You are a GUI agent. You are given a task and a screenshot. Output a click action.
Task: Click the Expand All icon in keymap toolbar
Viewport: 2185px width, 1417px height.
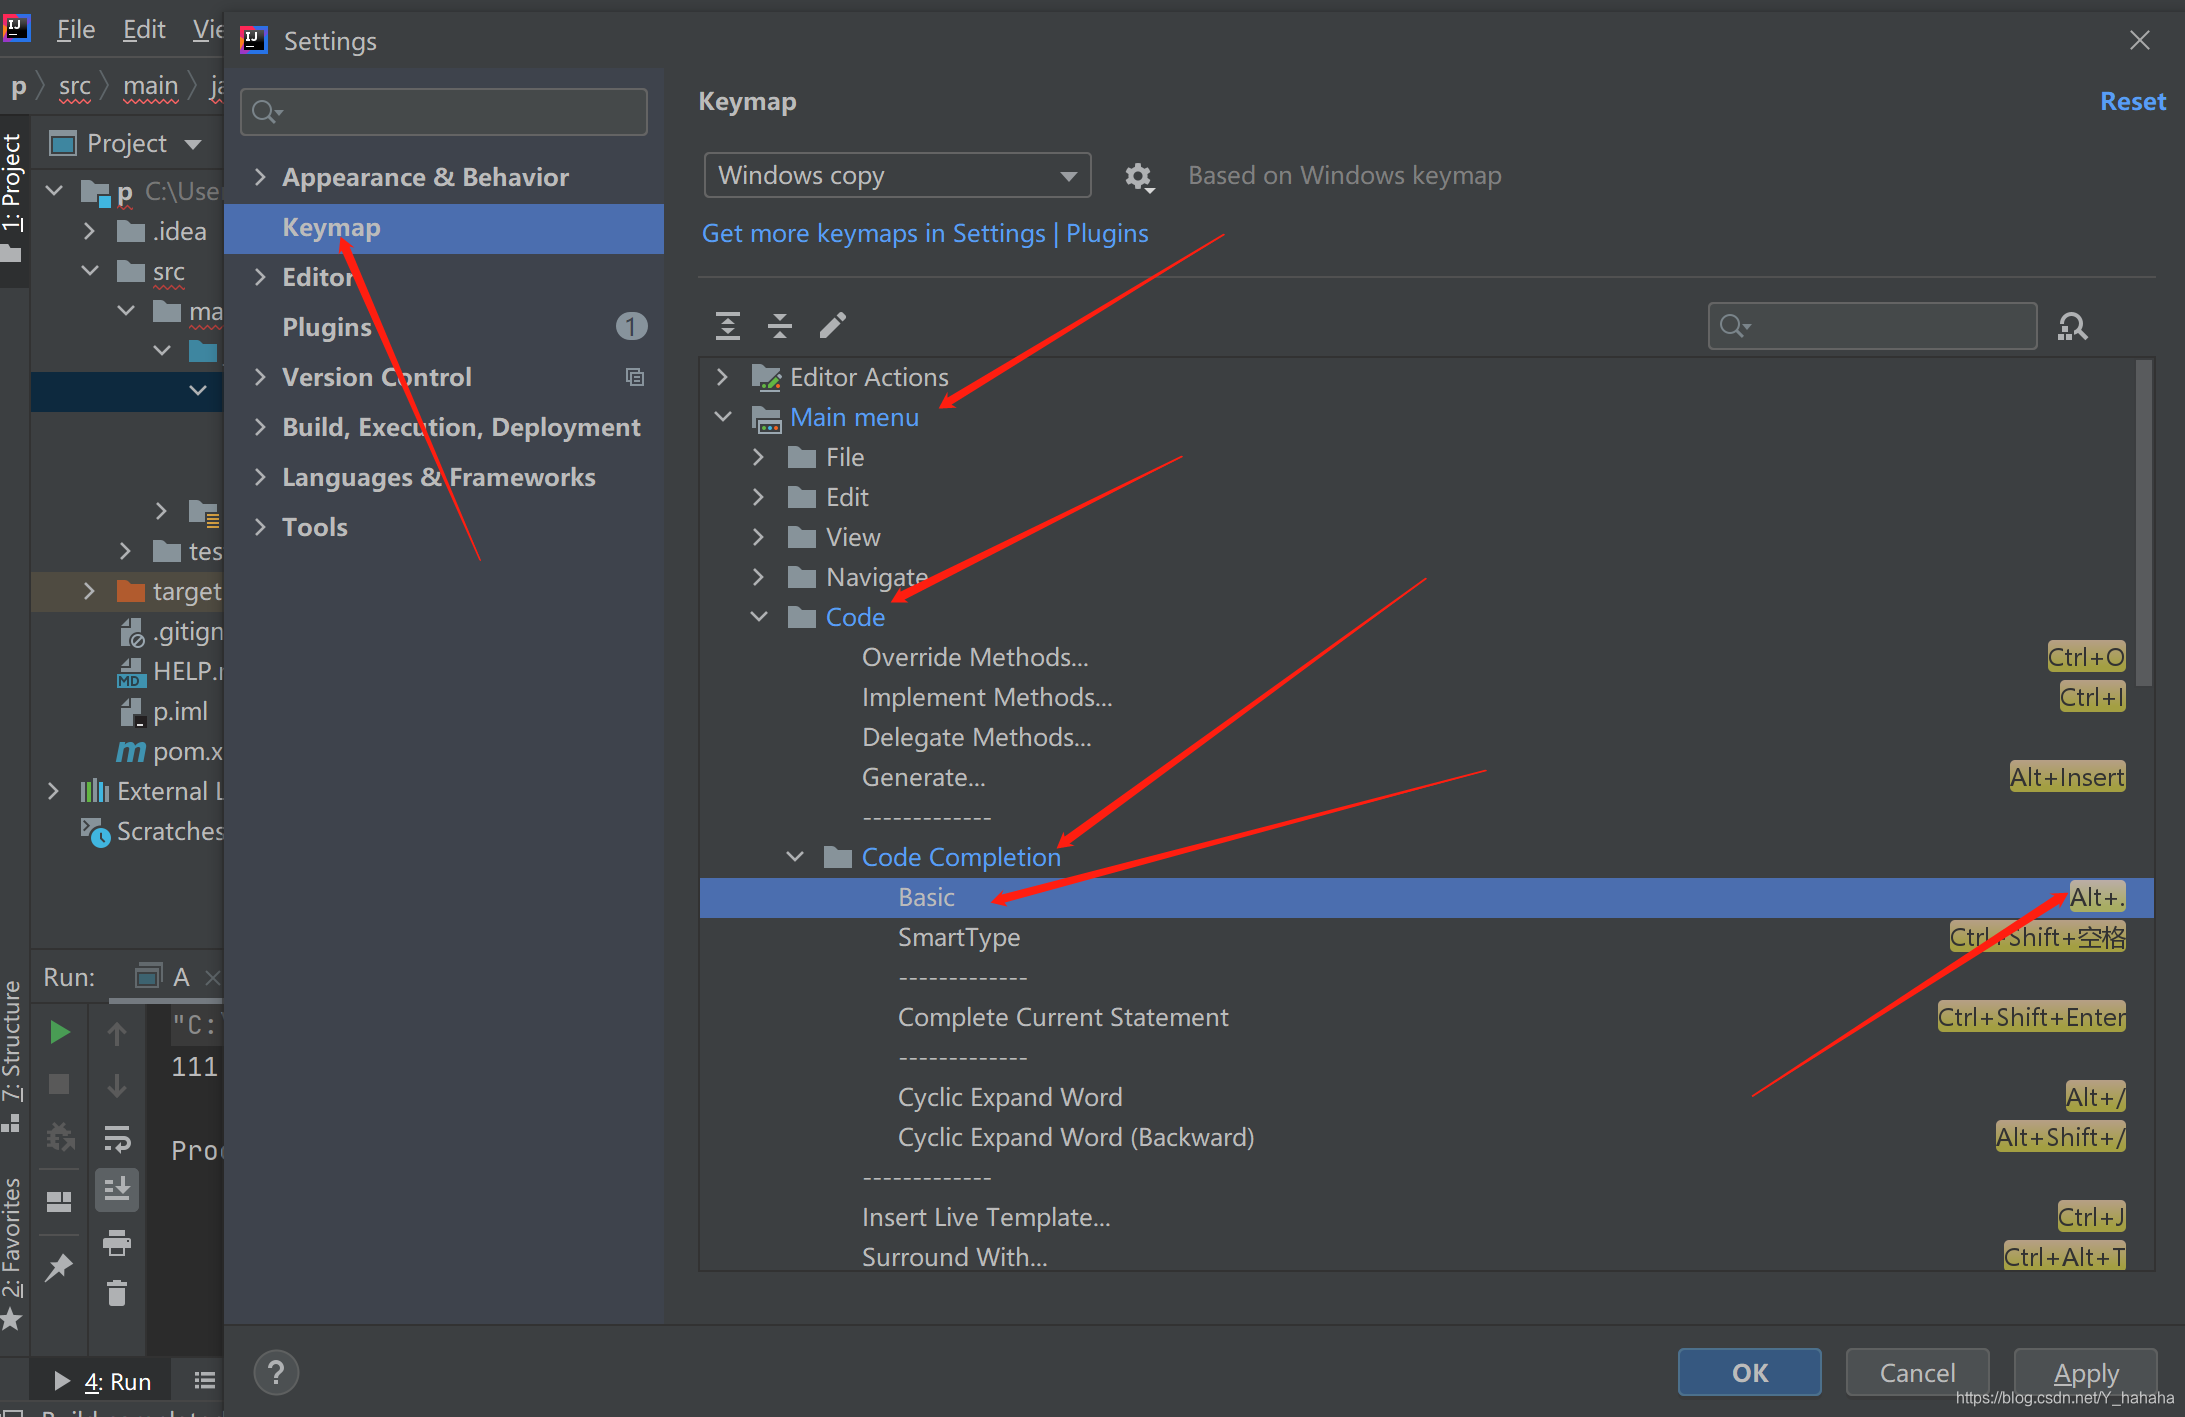tap(727, 325)
